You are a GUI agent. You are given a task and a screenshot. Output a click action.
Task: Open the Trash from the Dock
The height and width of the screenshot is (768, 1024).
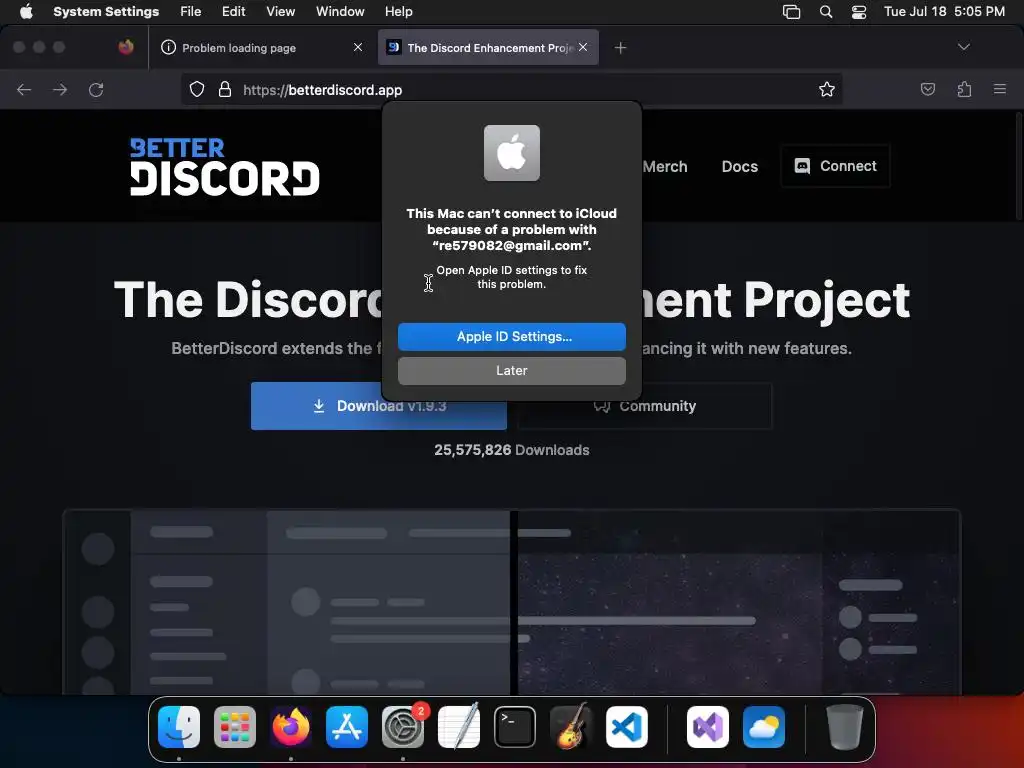[x=844, y=726]
